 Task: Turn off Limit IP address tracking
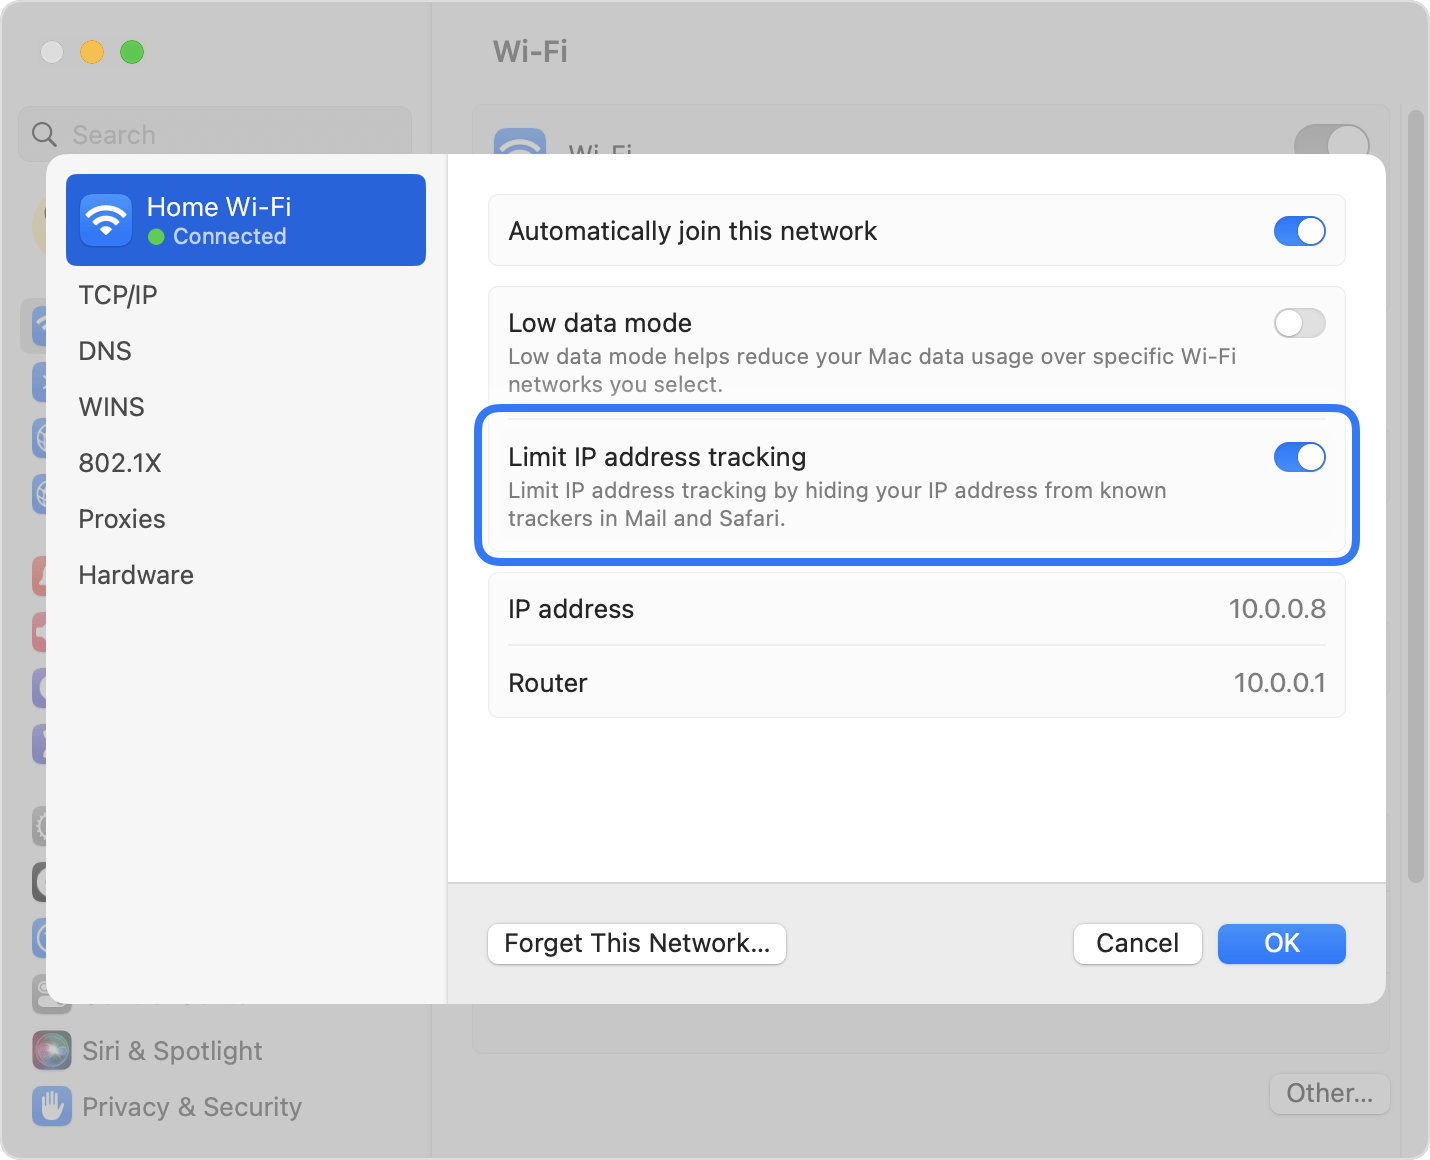pos(1299,457)
